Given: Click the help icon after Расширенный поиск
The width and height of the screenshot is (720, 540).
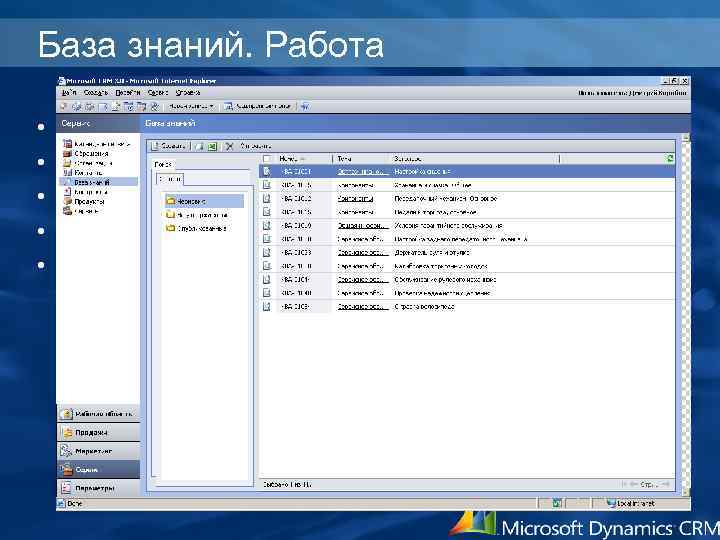Looking at the screenshot, I should coord(305,107).
